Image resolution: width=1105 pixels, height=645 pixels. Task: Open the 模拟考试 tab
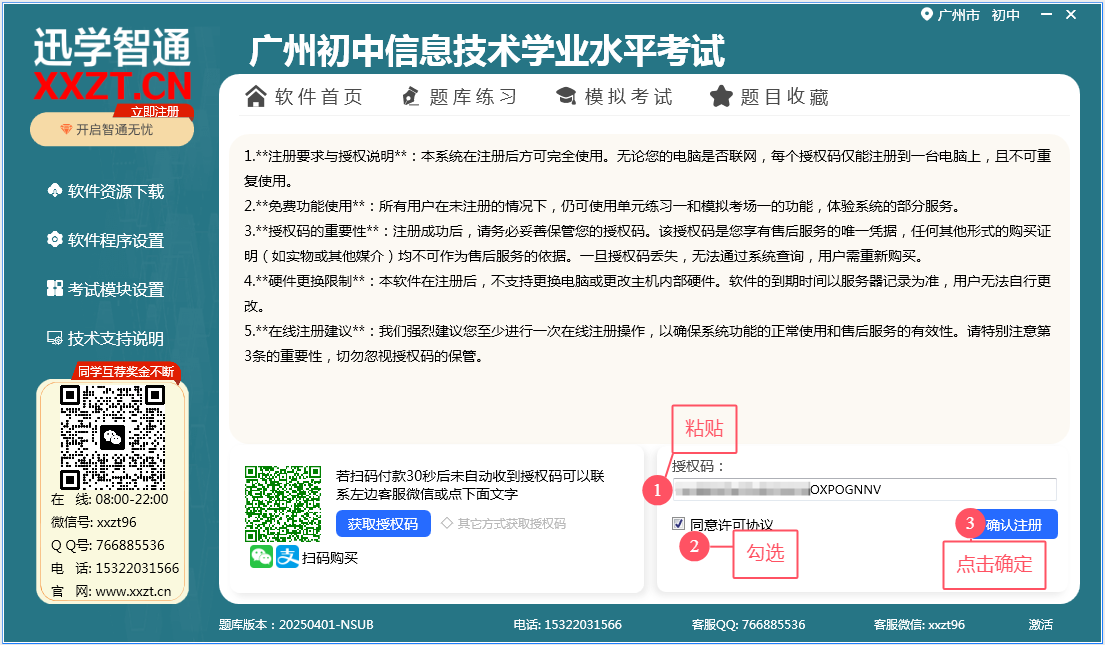pos(615,97)
